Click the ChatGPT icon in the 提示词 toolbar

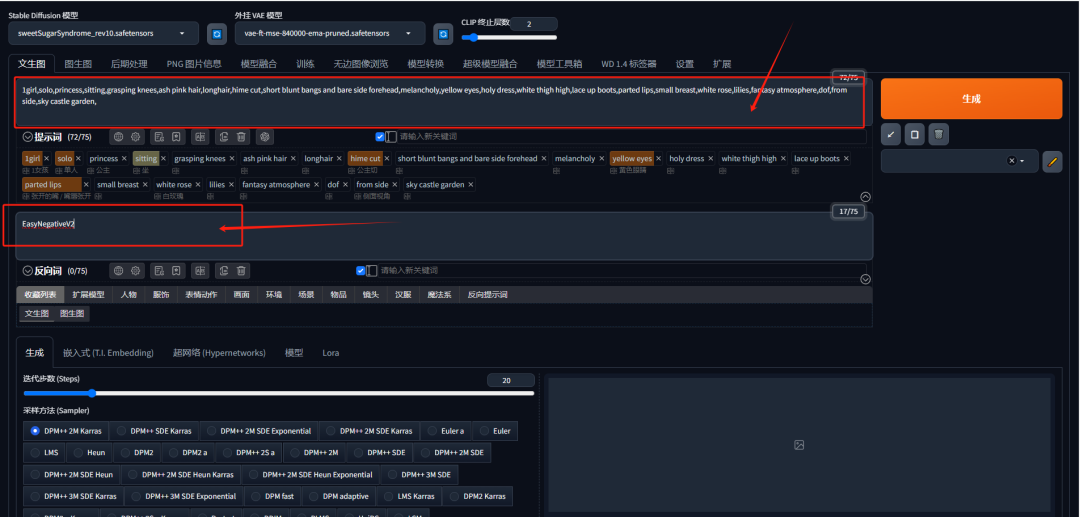pos(265,136)
